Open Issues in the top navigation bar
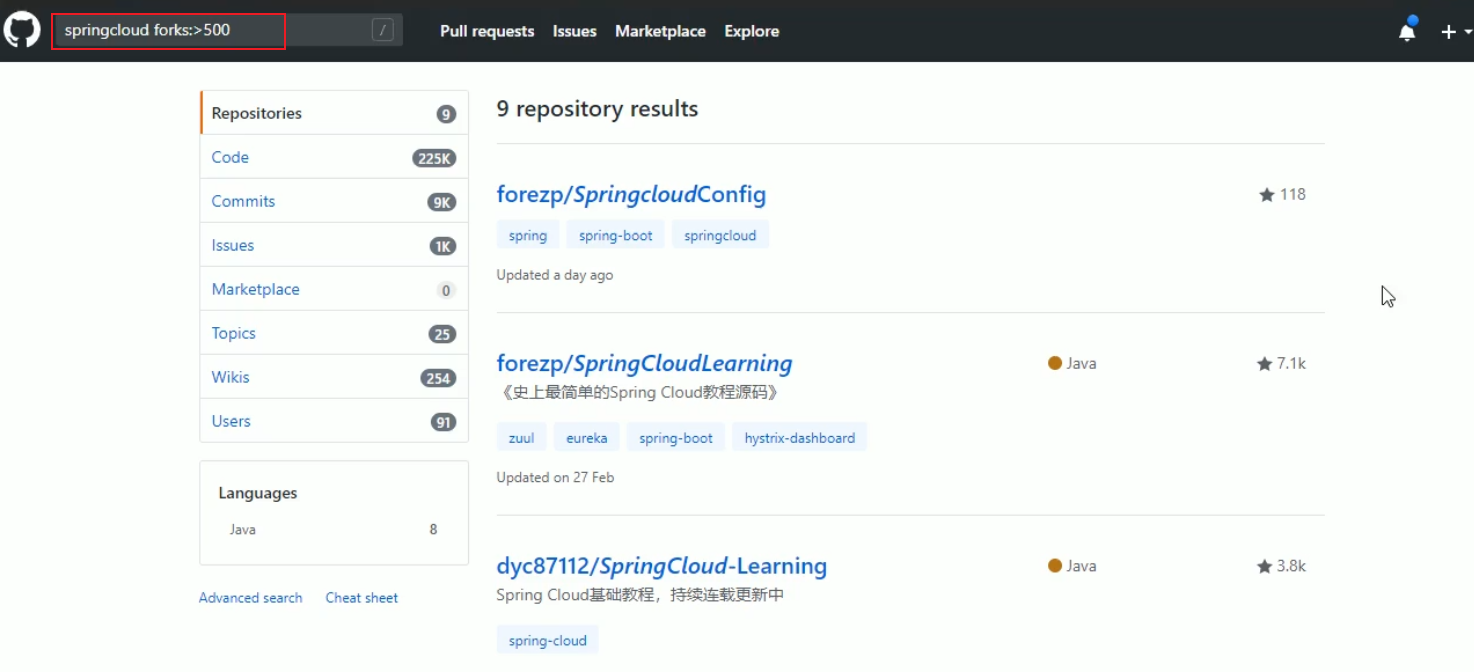This screenshot has height=672, width=1474. coord(574,31)
